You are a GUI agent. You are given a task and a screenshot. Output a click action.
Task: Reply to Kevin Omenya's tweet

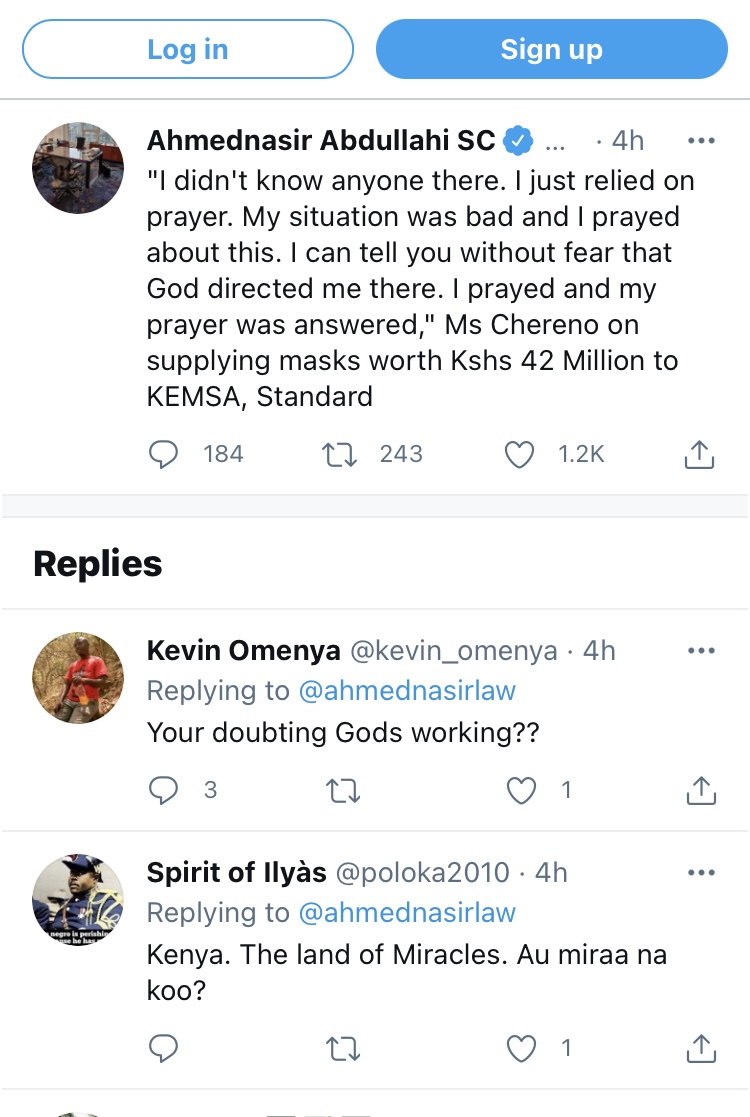click(163, 791)
